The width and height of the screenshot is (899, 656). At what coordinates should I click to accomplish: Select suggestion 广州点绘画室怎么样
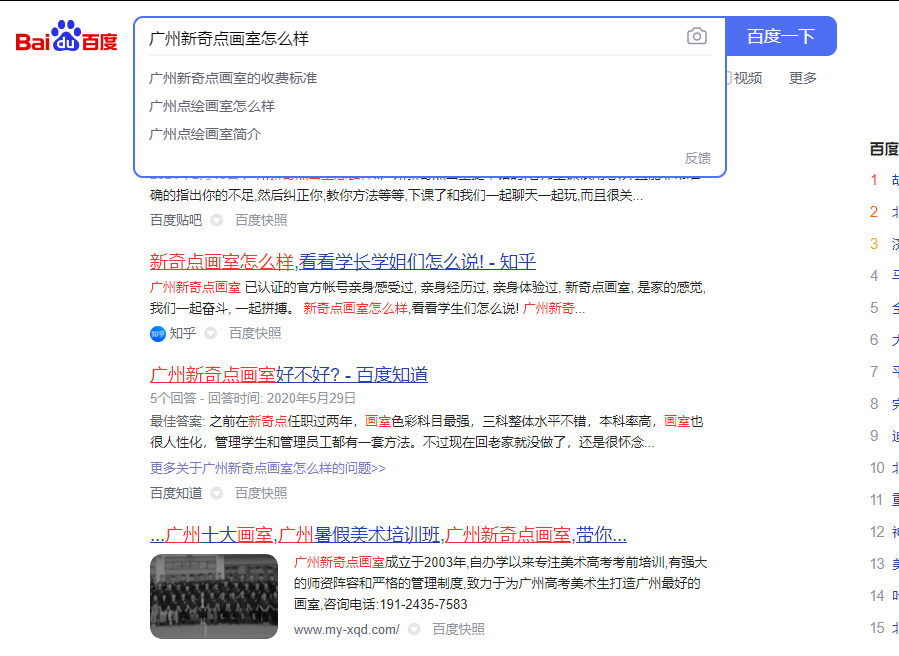pyautogui.click(x=212, y=106)
